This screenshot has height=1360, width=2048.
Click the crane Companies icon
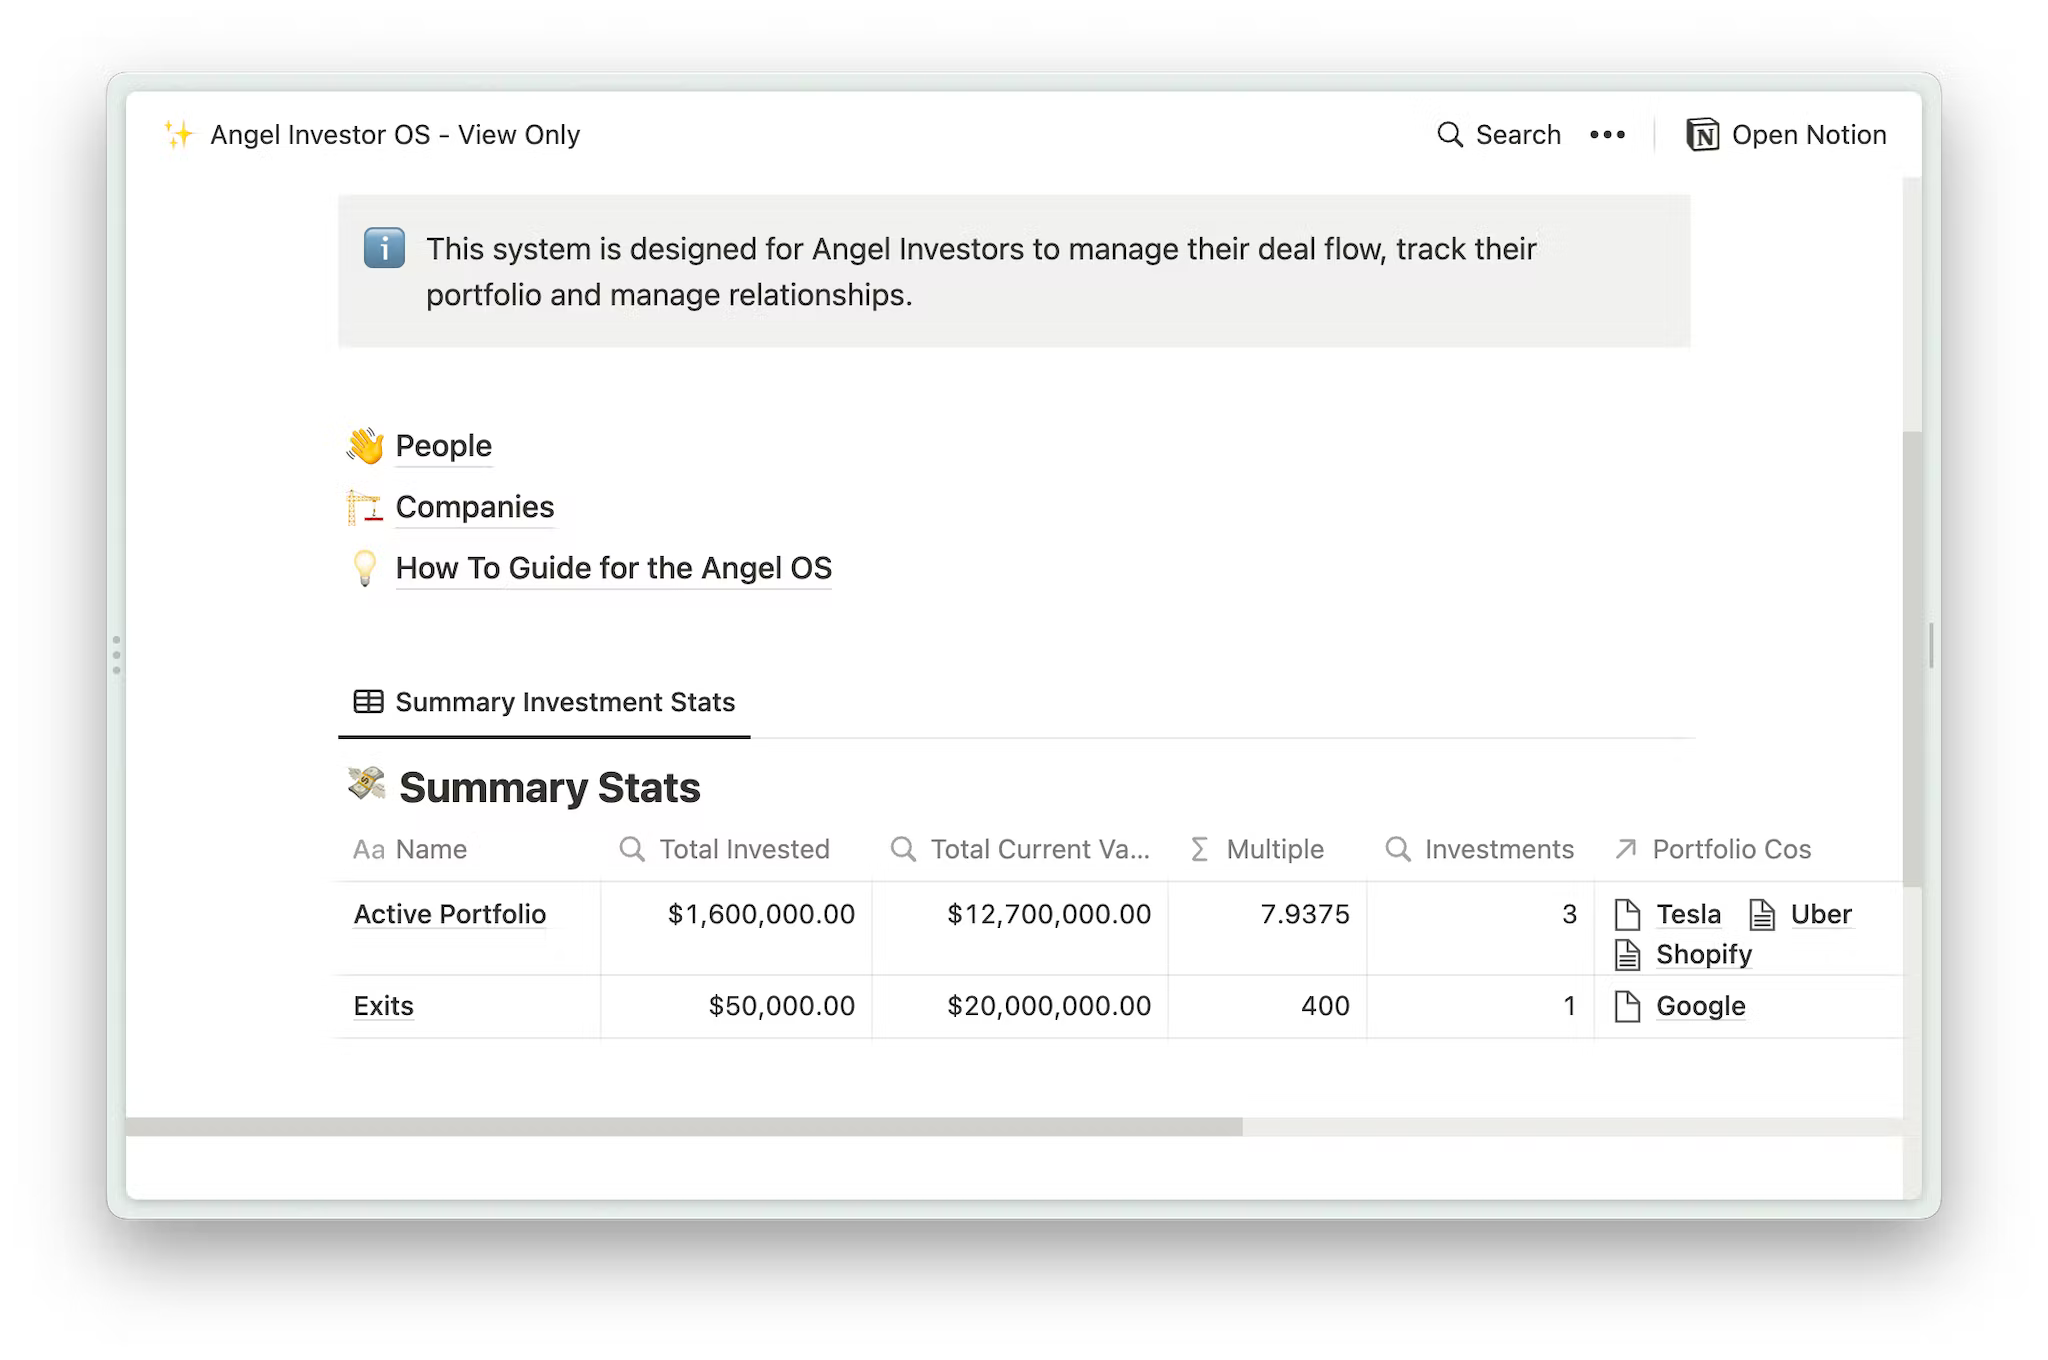(x=365, y=507)
